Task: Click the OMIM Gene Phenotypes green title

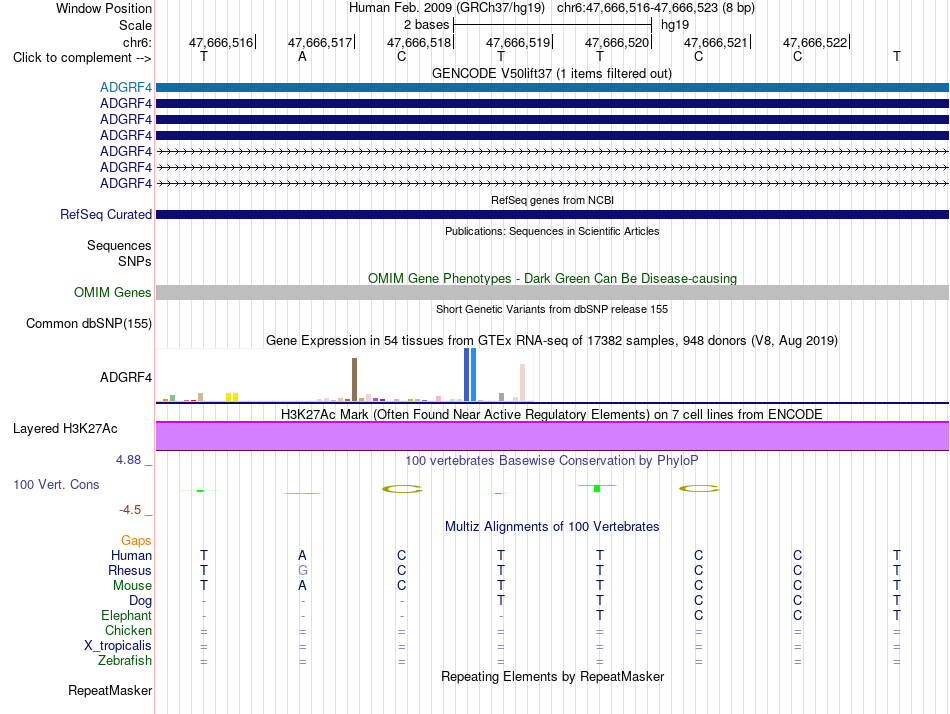Action: pos(553,279)
